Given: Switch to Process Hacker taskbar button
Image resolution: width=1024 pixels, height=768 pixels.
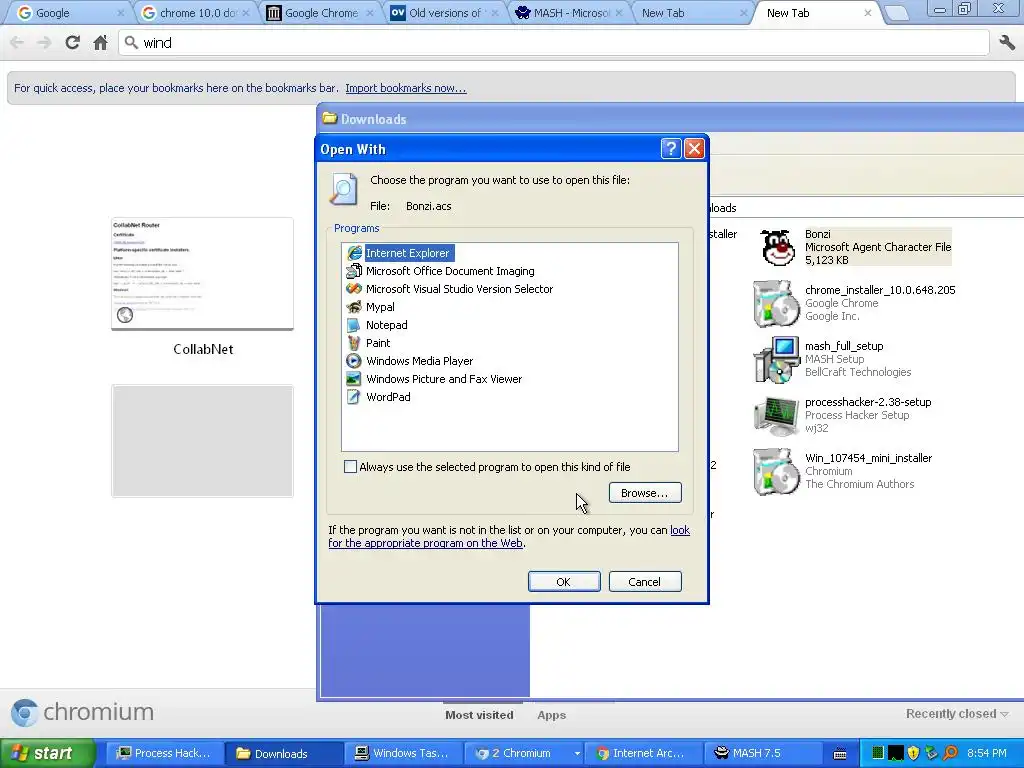Looking at the screenshot, I should [x=165, y=753].
